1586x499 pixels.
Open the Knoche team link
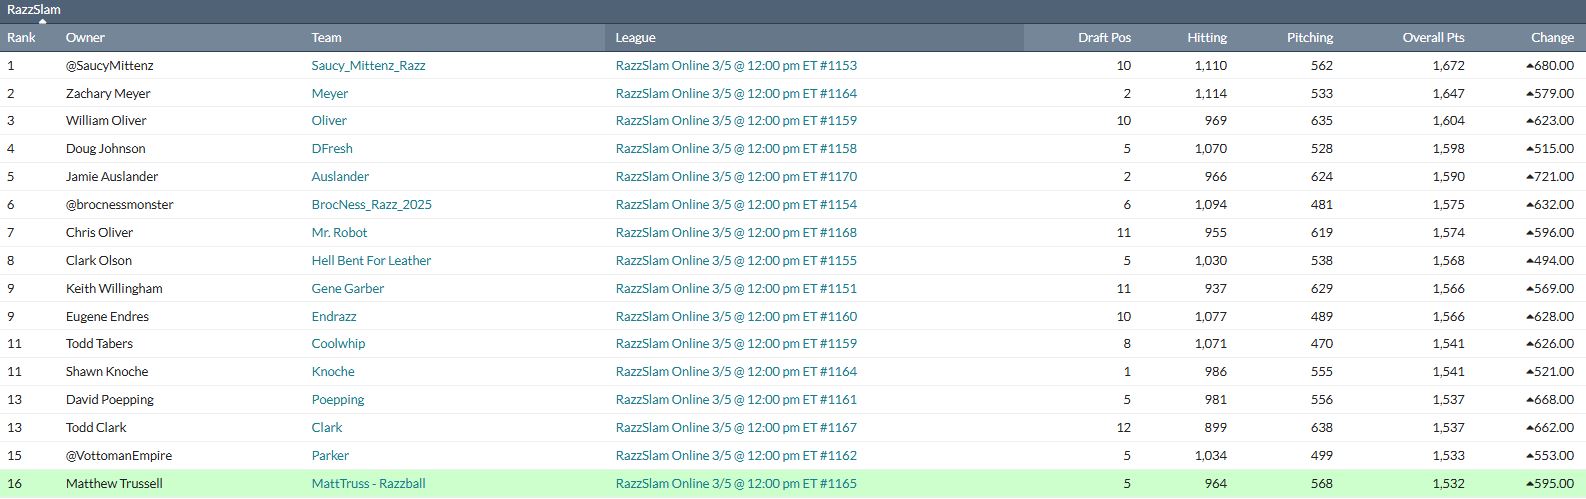pyautogui.click(x=333, y=371)
